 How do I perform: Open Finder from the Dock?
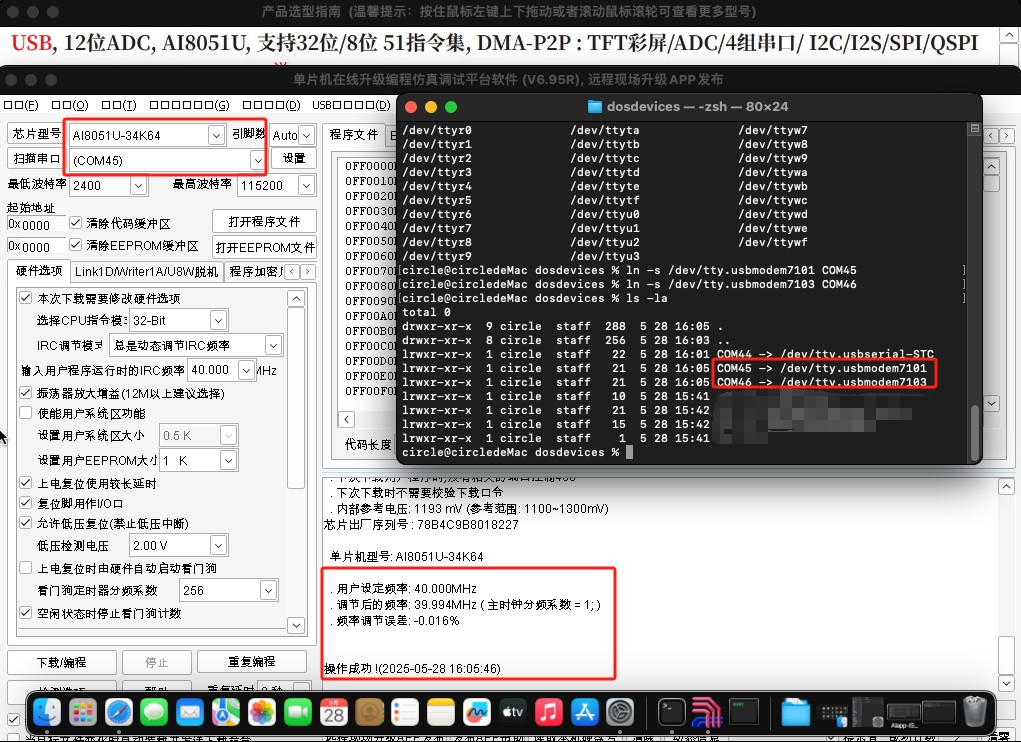[47, 712]
